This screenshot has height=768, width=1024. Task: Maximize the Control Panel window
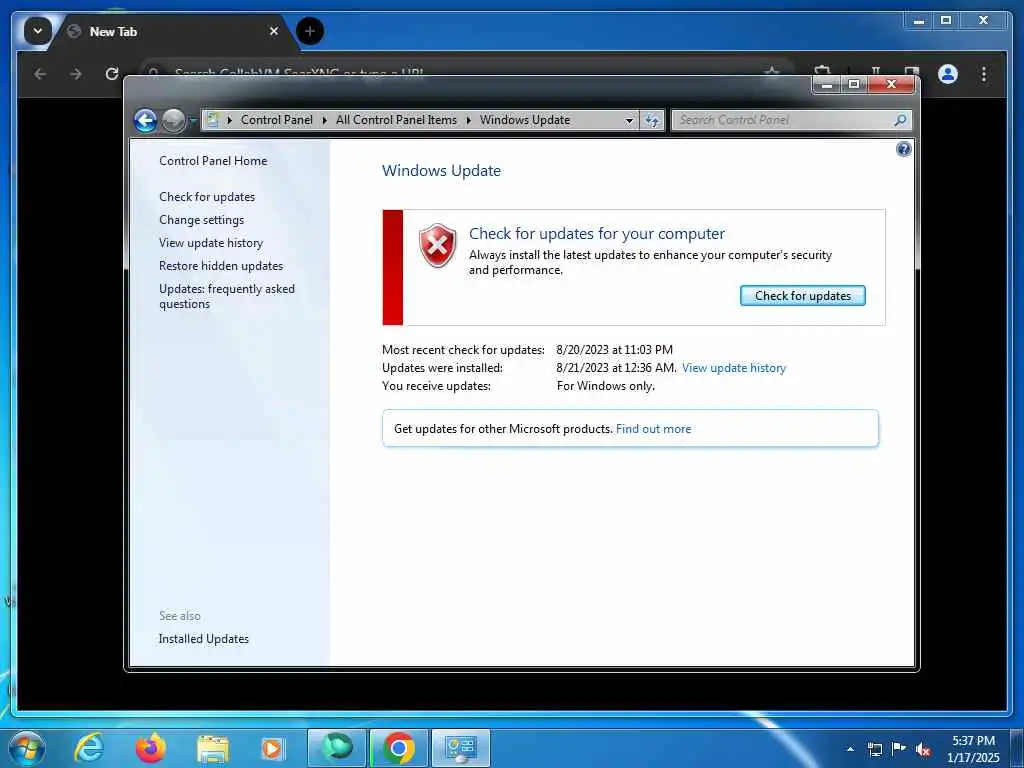(x=854, y=84)
